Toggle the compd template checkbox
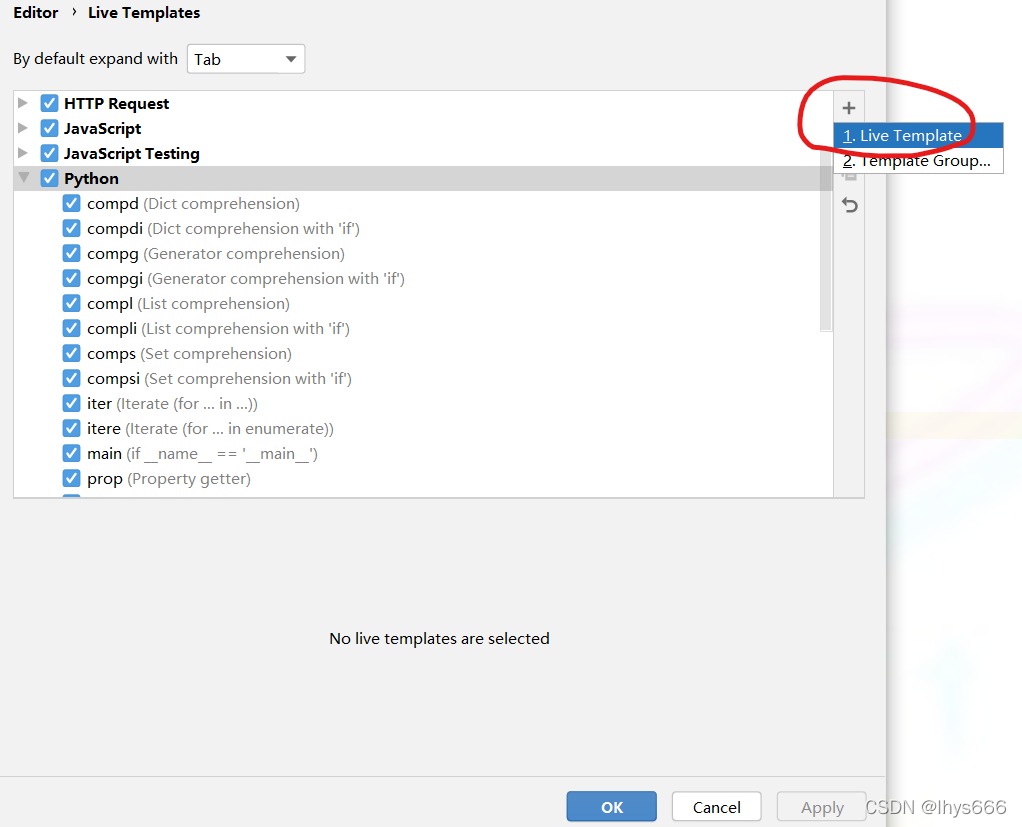The height and width of the screenshot is (827, 1022). coord(72,203)
